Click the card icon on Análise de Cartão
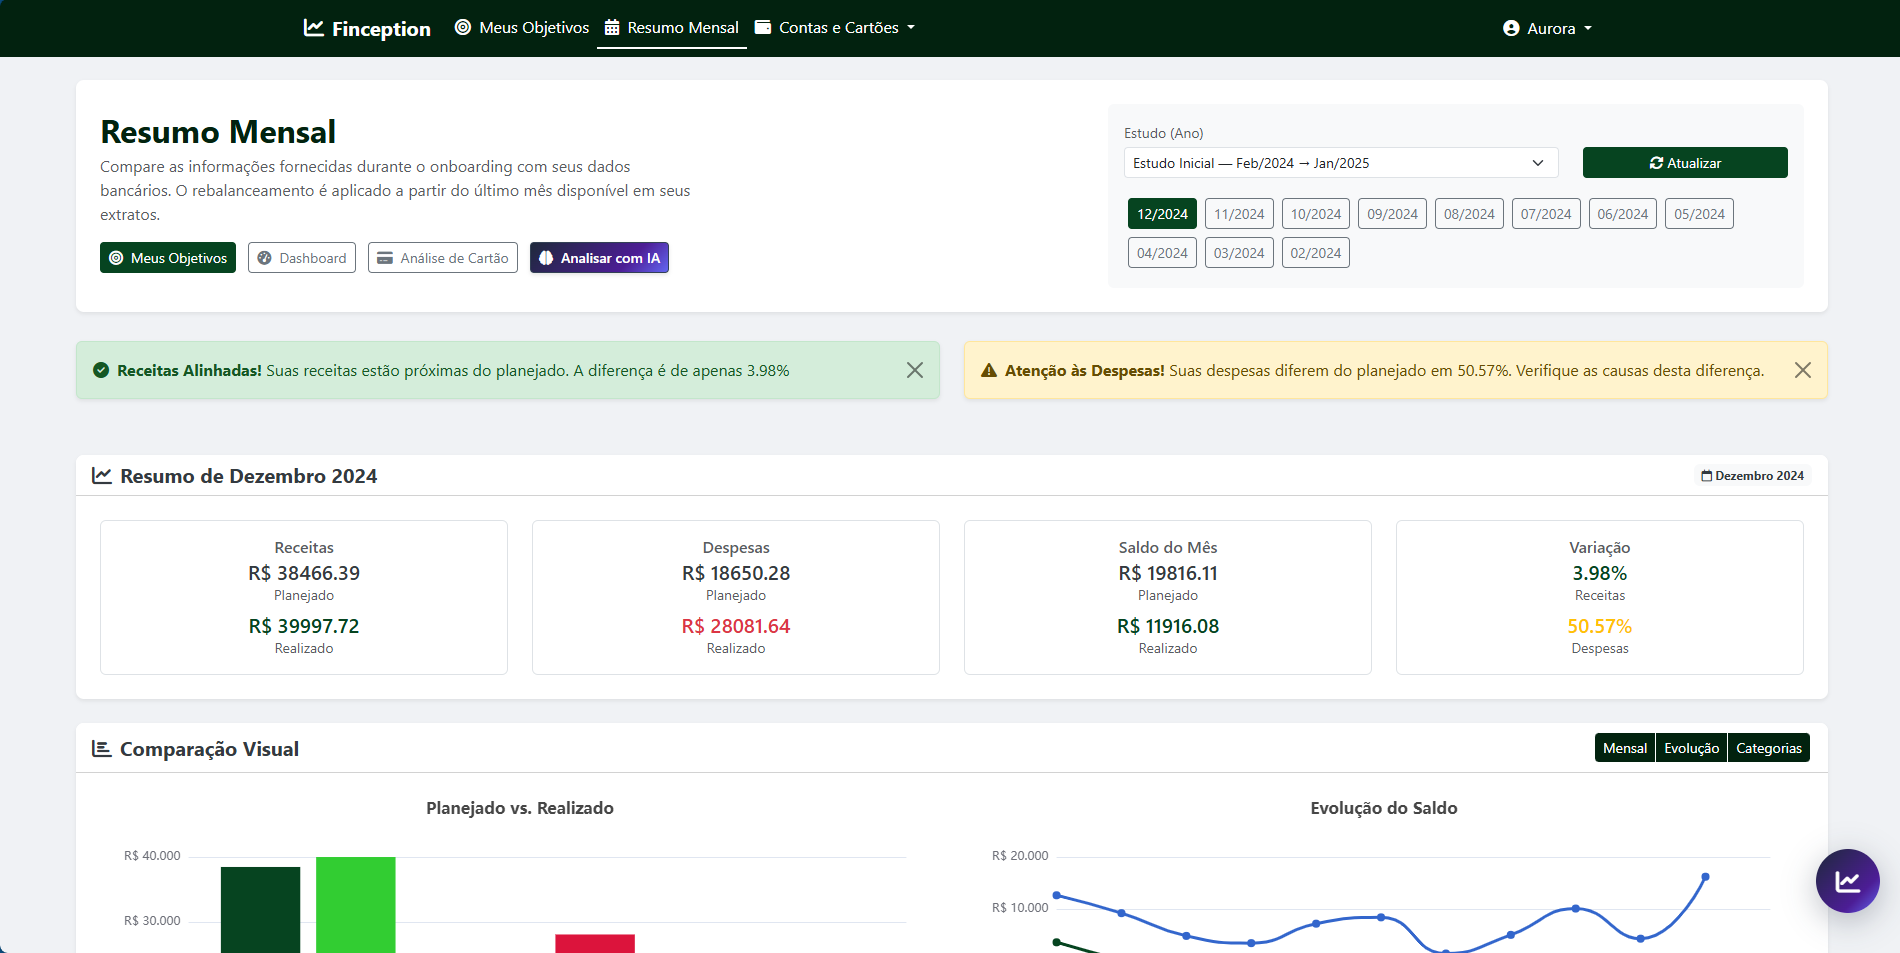Image resolution: width=1900 pixels, height=953 pixels. coord(385,257)
